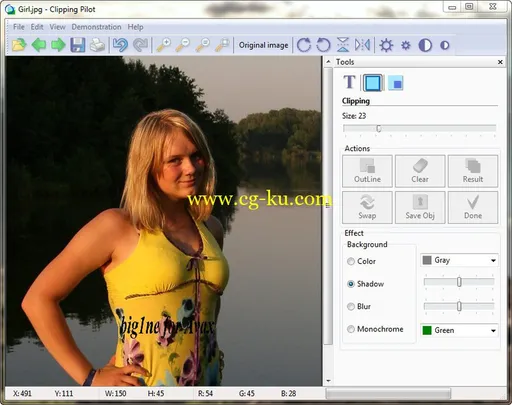
Task: Click the clipping Size slider handle
Action: (x=379, y=128)
